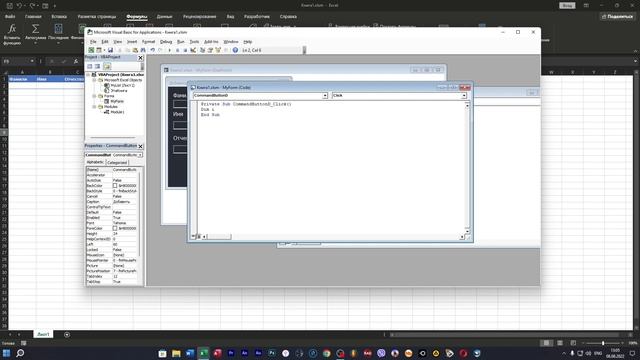Collapse the Modules folder in project tree

click(94, 107)
